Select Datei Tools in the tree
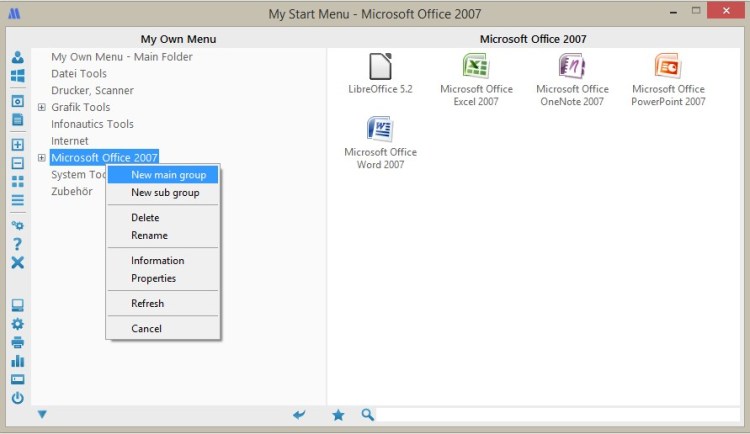750x434 pixels. (x=79, y=74)
